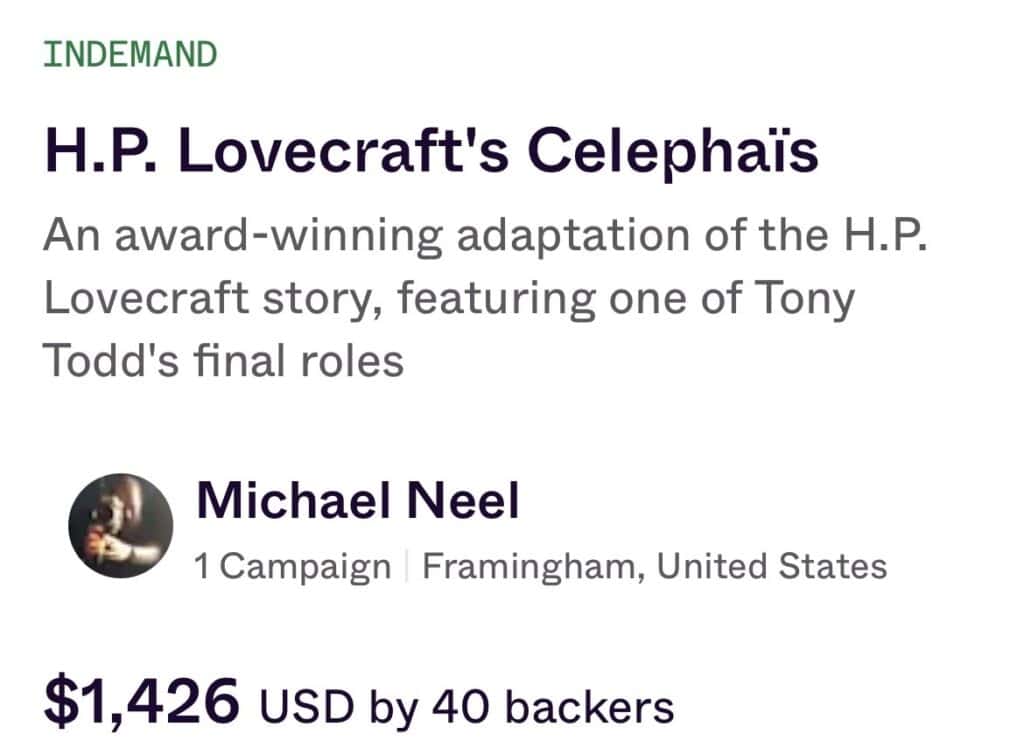
Task: Click the 'Tony Todd's final roles' text
Action: pyautogui.click(x=223, y=360)
